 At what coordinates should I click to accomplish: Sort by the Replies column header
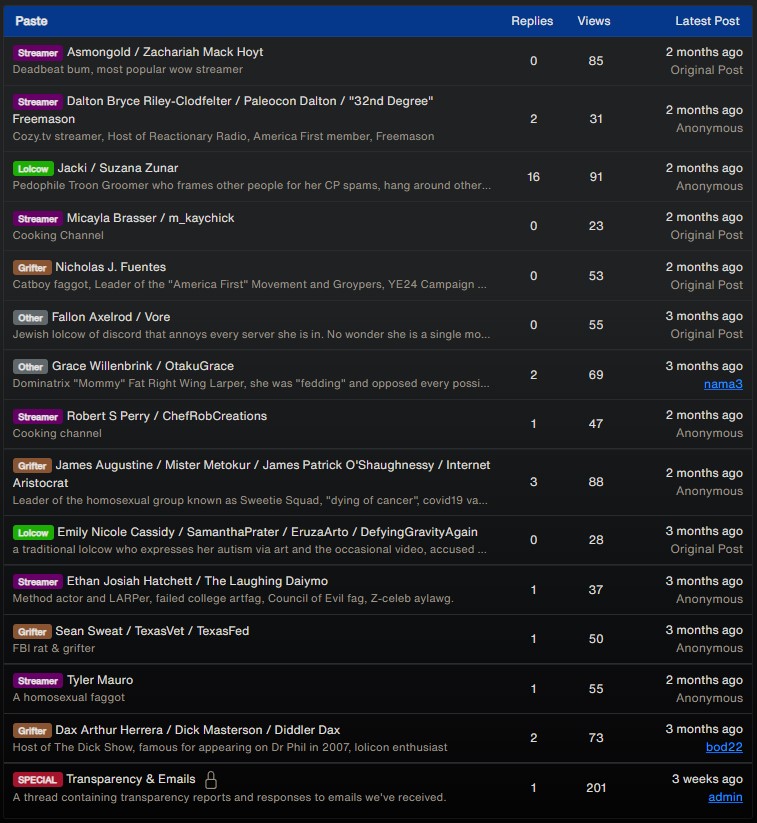pos(532,21)
